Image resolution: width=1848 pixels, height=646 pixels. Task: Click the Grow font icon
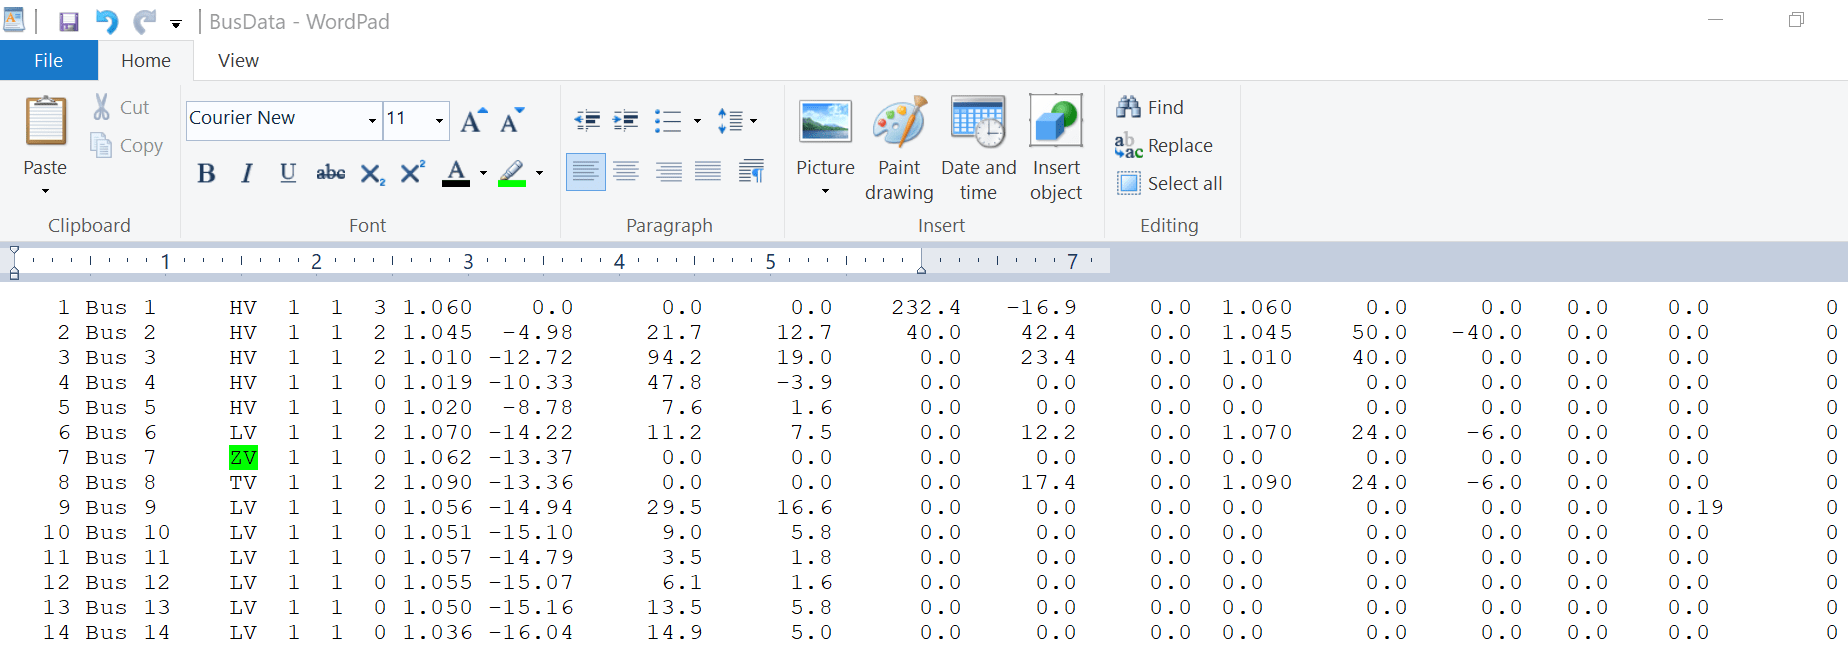[x=473, y=121]
